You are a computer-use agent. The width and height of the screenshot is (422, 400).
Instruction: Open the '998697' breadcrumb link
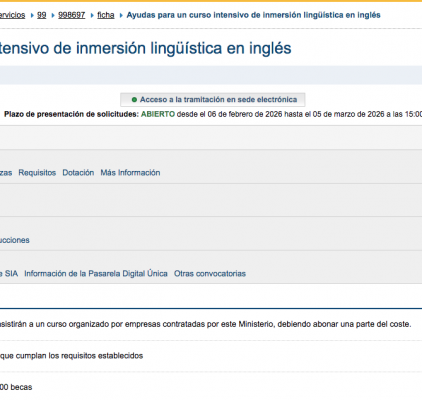pos(72,15)
